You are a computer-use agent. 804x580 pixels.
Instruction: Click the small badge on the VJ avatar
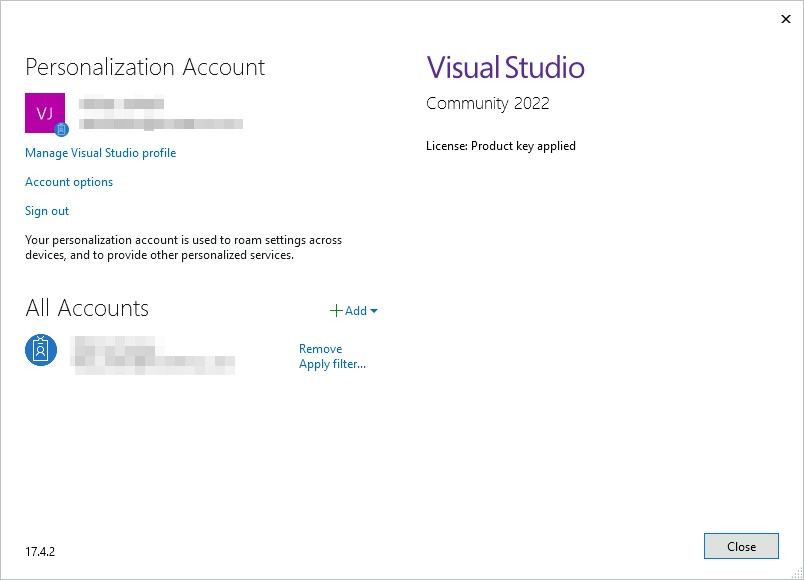[x=59, y=129]
